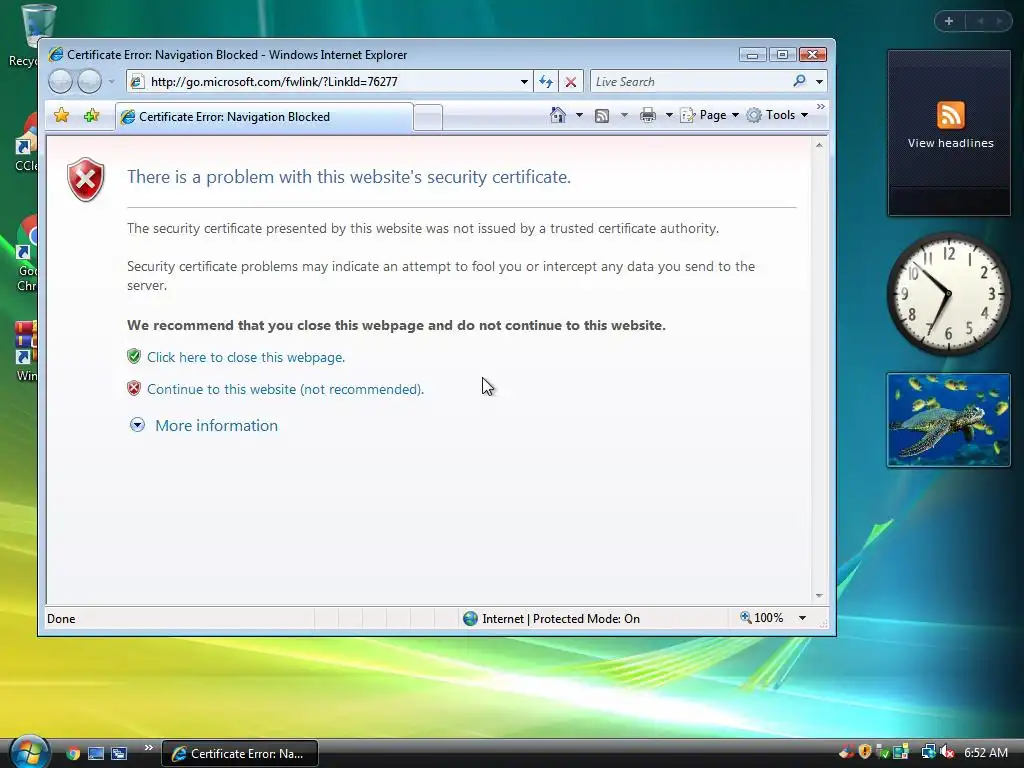
Task: Click the Refresh button beside address bar
Action: pyautogui.click(x=546, y=82)
